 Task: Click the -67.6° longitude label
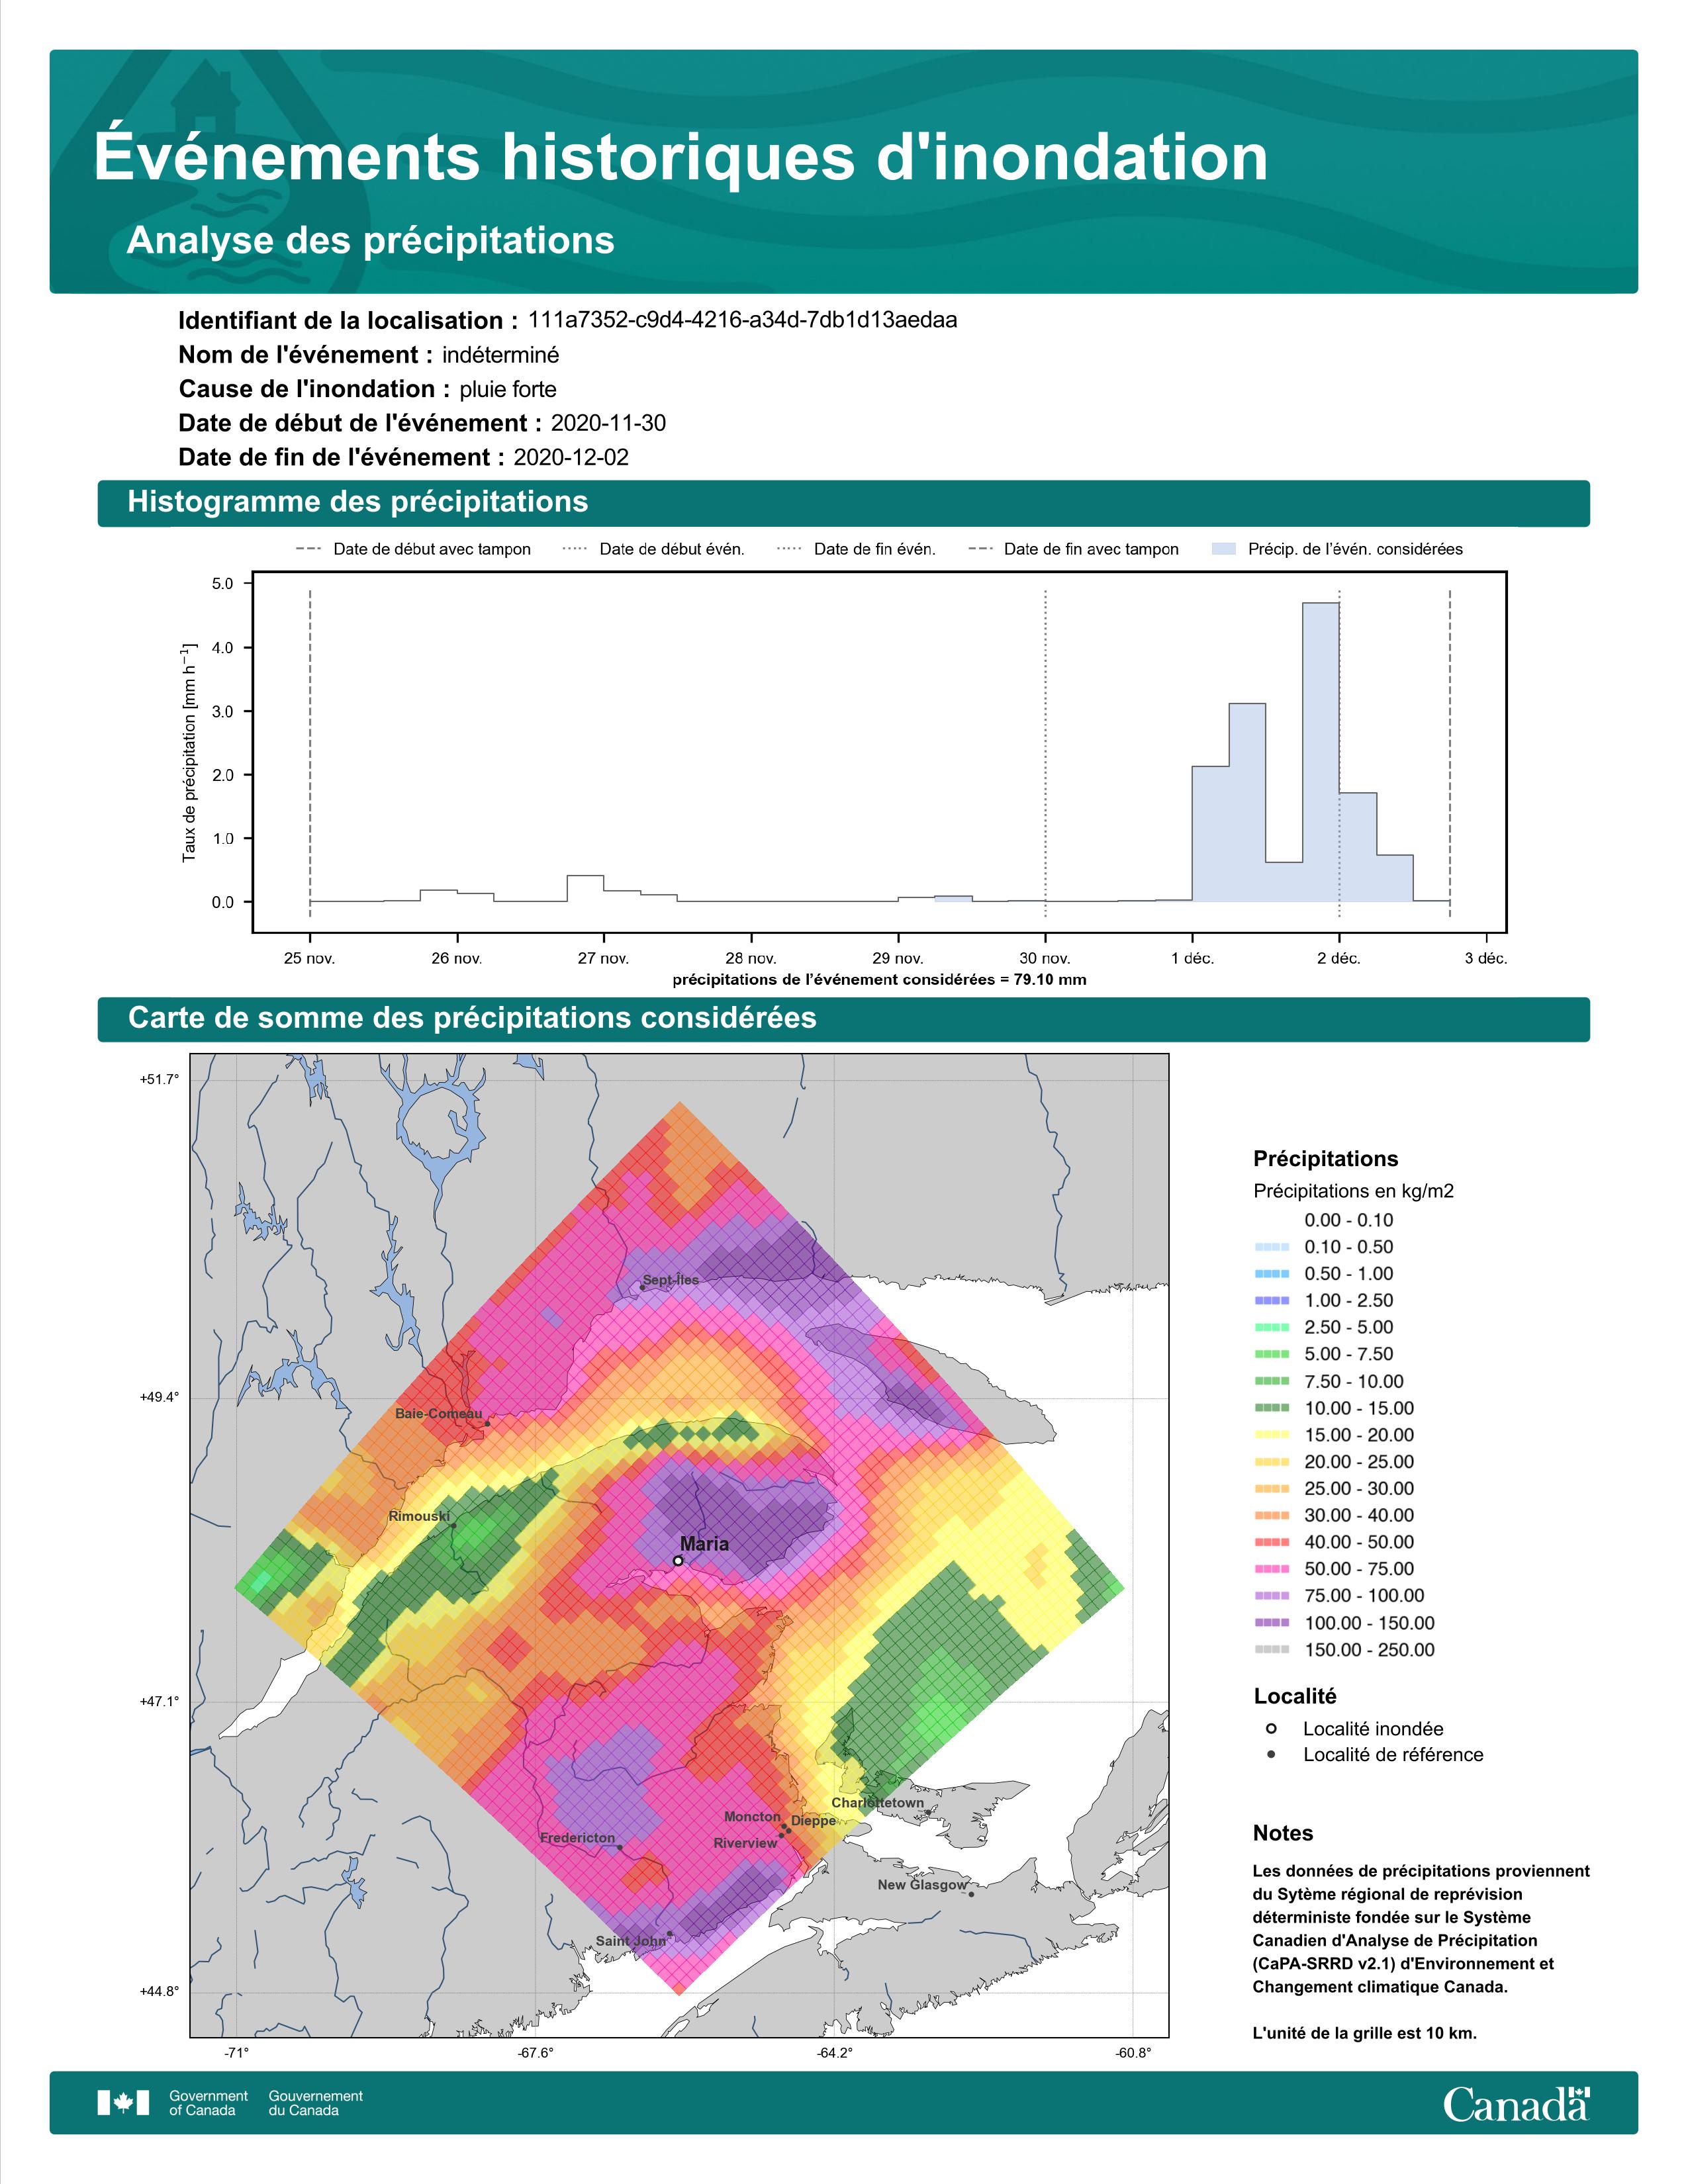pos(535,2053)
